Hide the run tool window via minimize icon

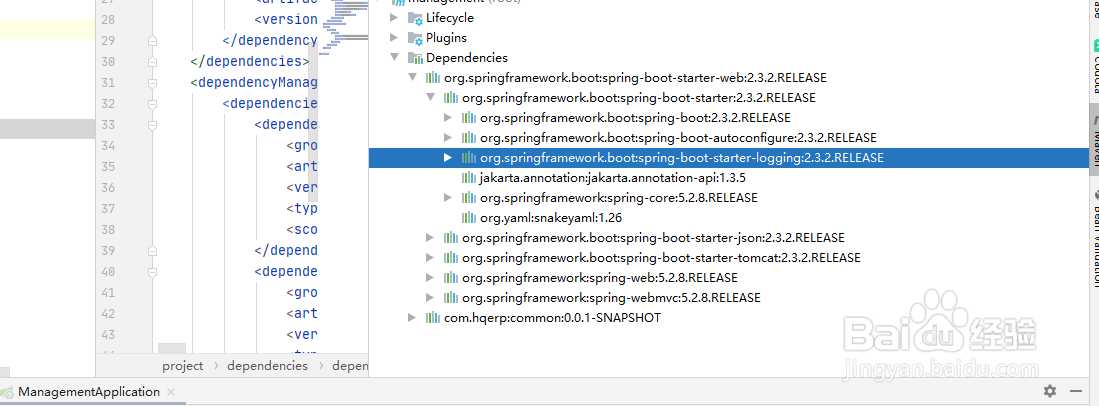click(x=1076, y=391)
